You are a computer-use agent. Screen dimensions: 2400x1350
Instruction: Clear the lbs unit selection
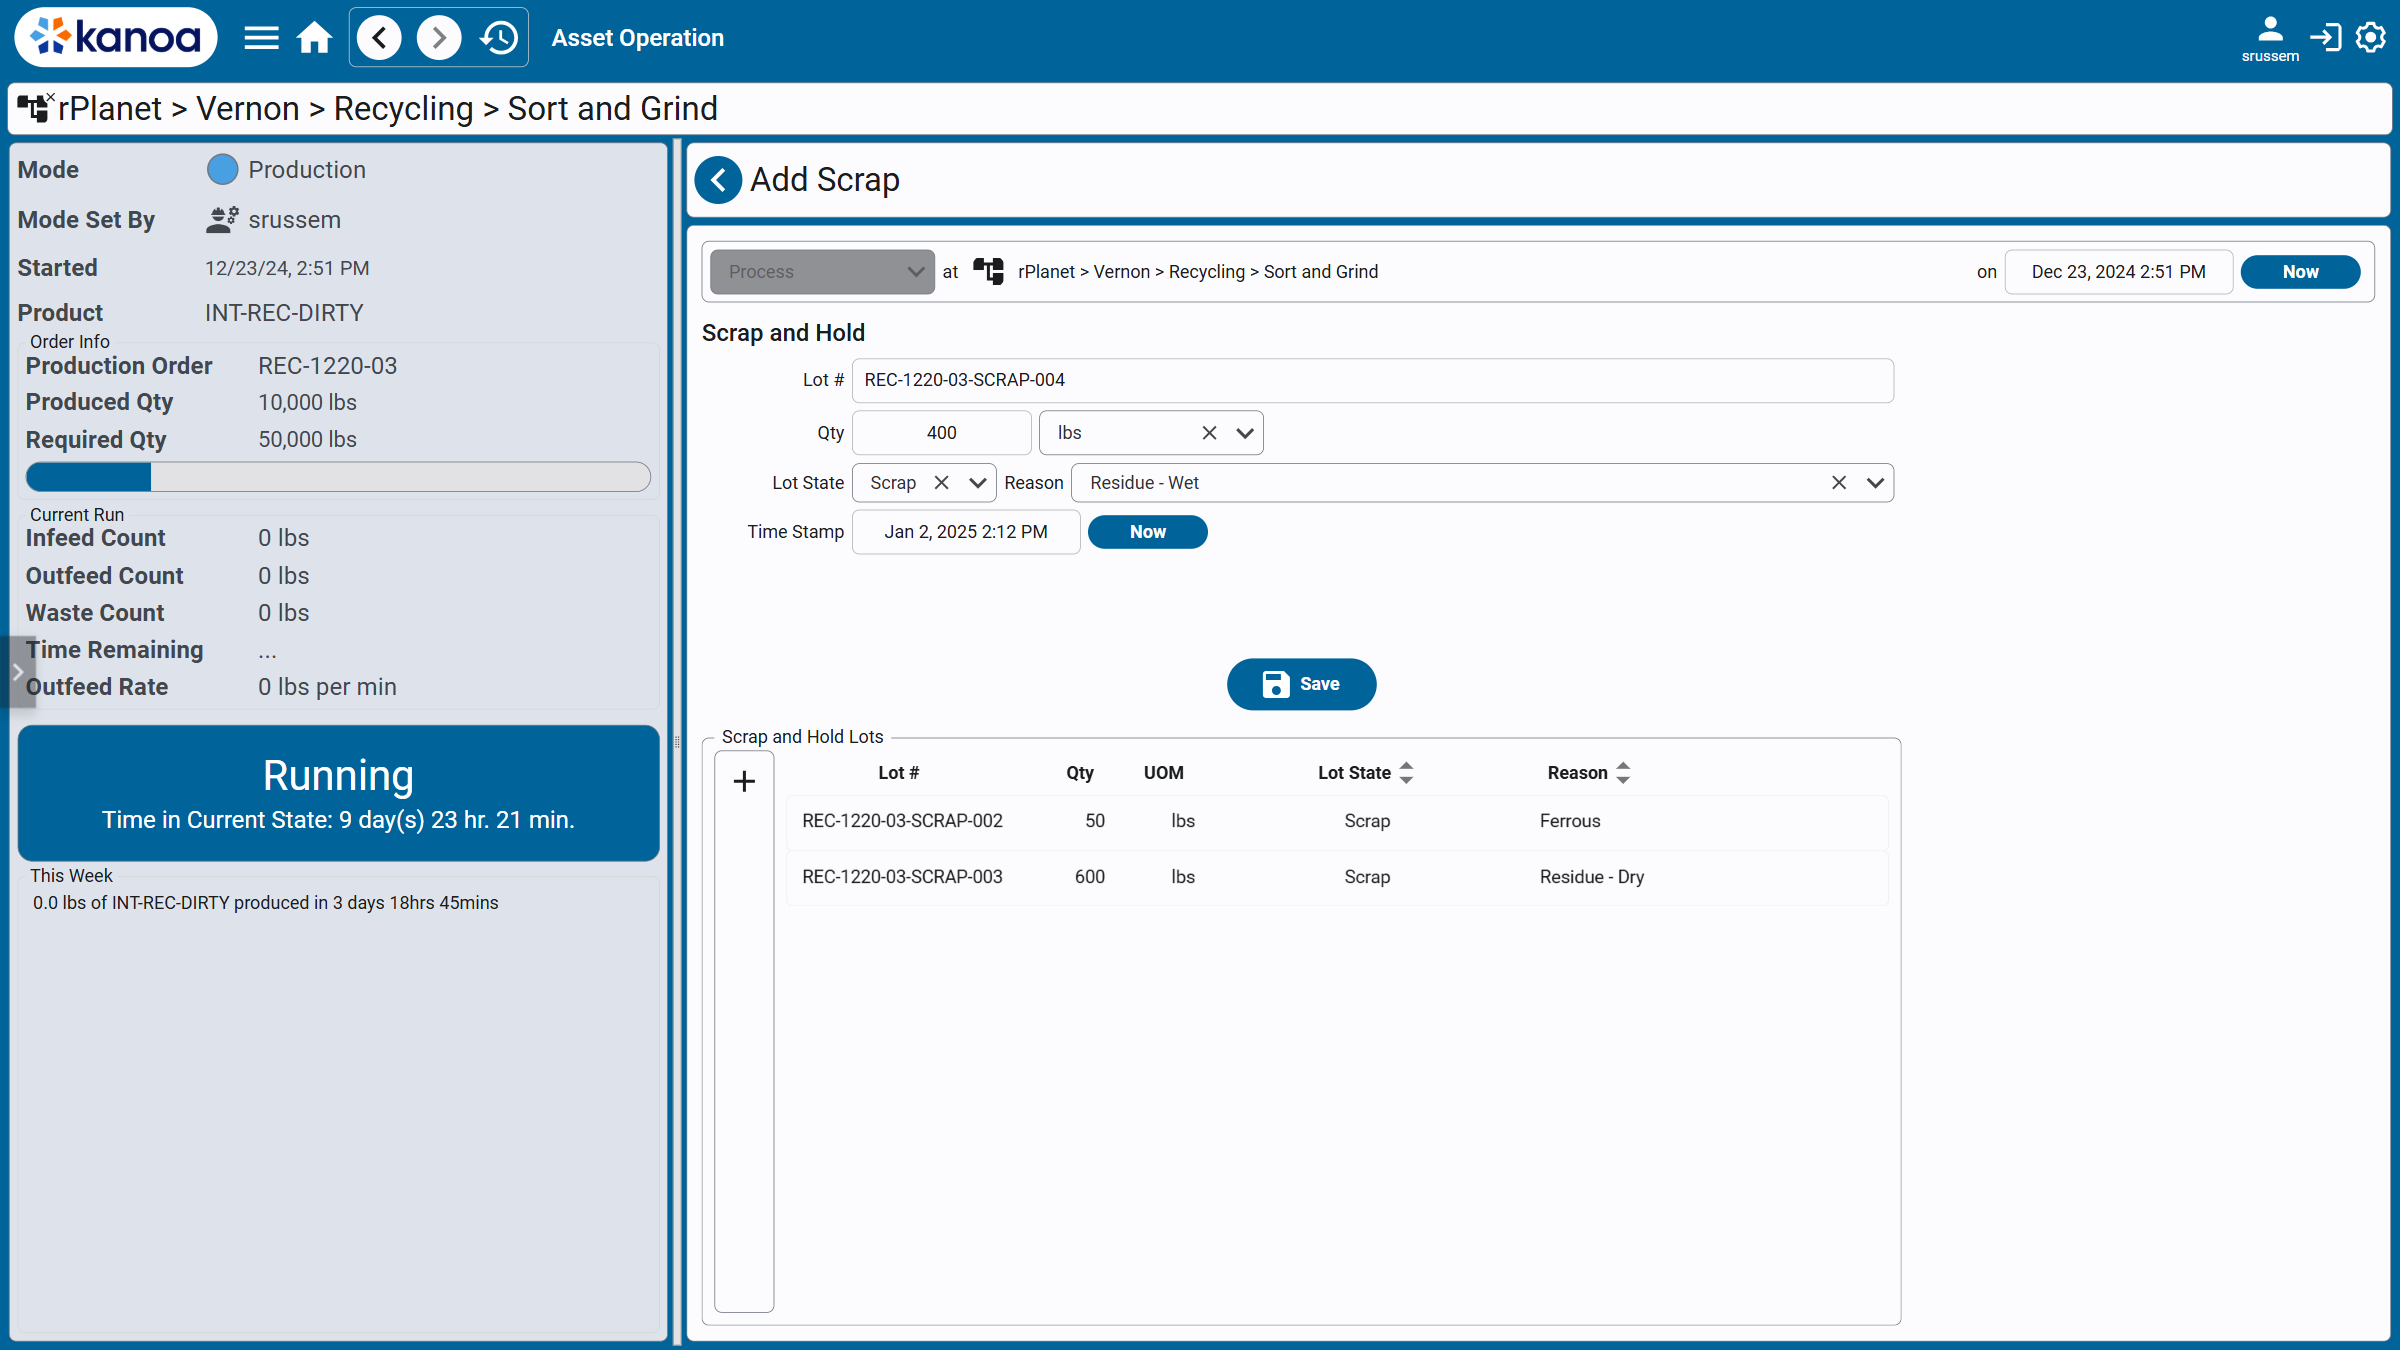coord(1209,433)
